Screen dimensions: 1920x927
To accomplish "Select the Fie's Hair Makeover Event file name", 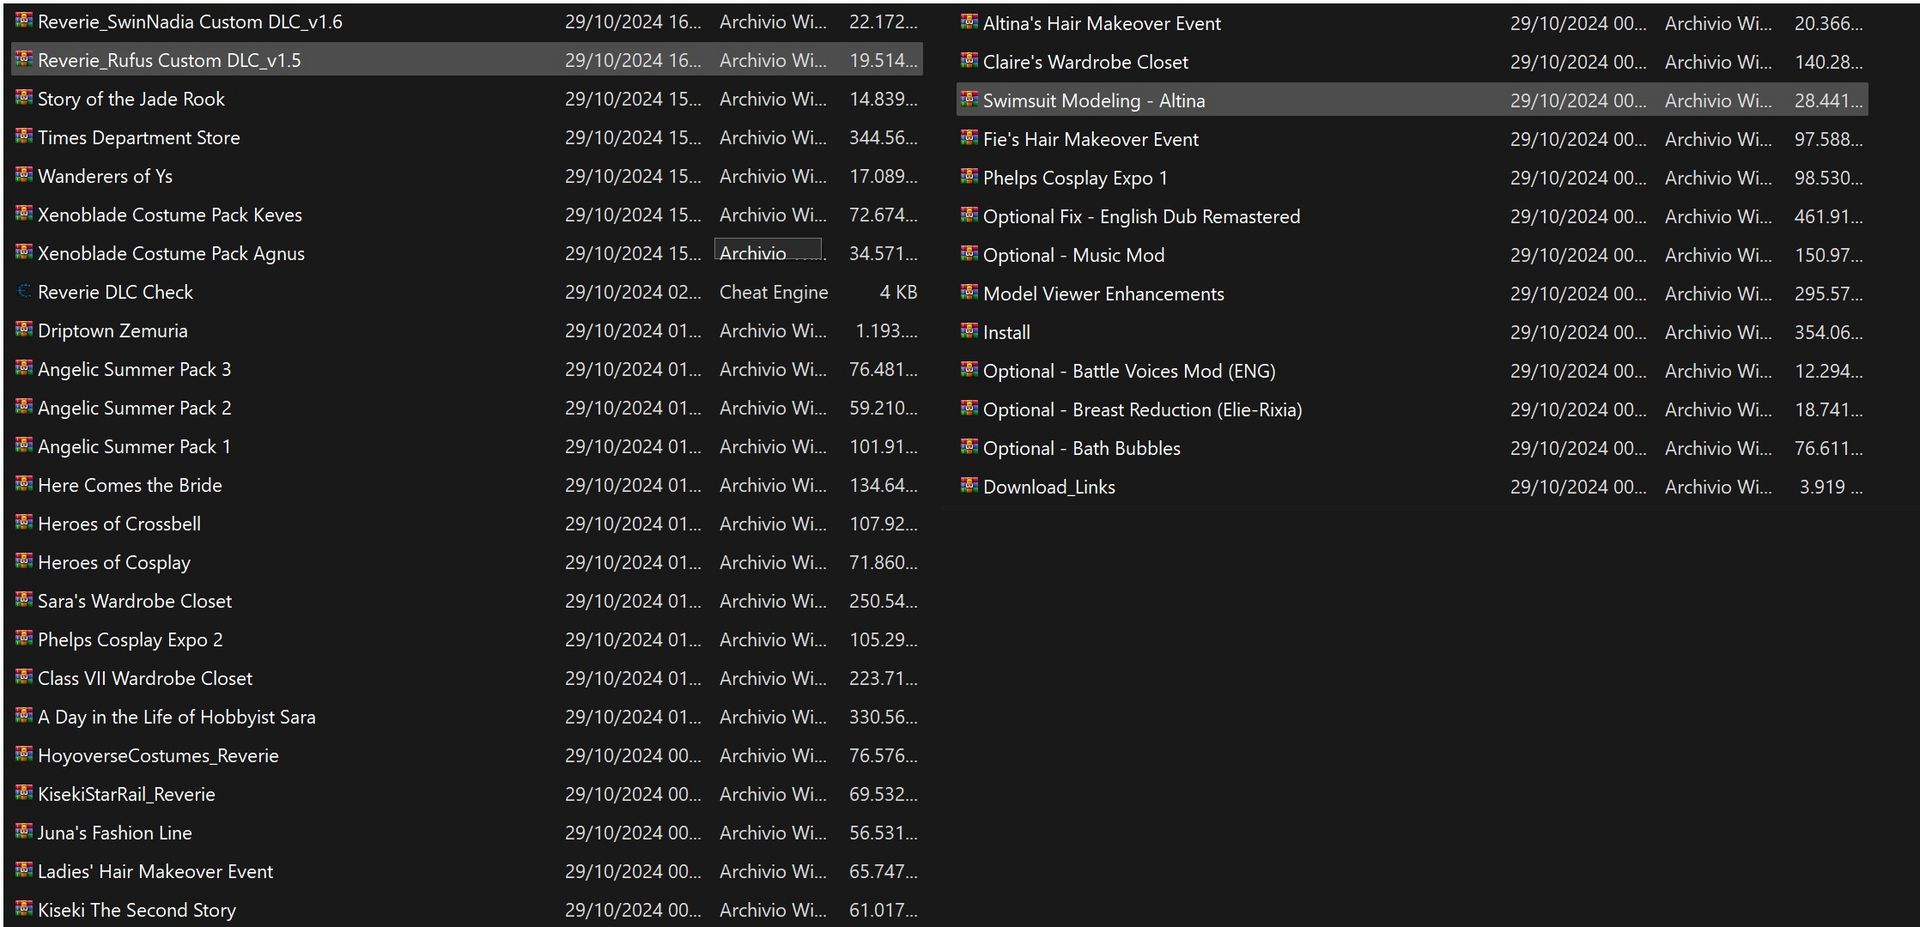I will (1090, 140).
